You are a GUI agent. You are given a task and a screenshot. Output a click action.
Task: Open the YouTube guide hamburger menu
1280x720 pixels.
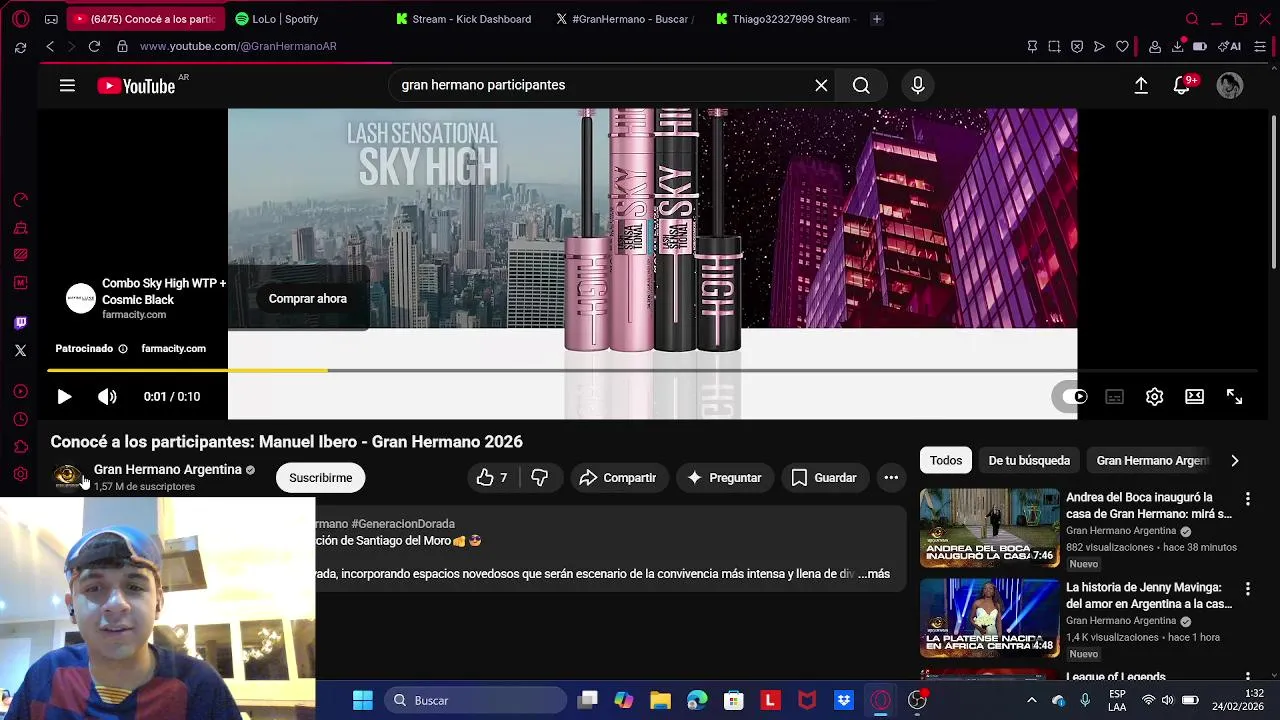coord(67,86)
